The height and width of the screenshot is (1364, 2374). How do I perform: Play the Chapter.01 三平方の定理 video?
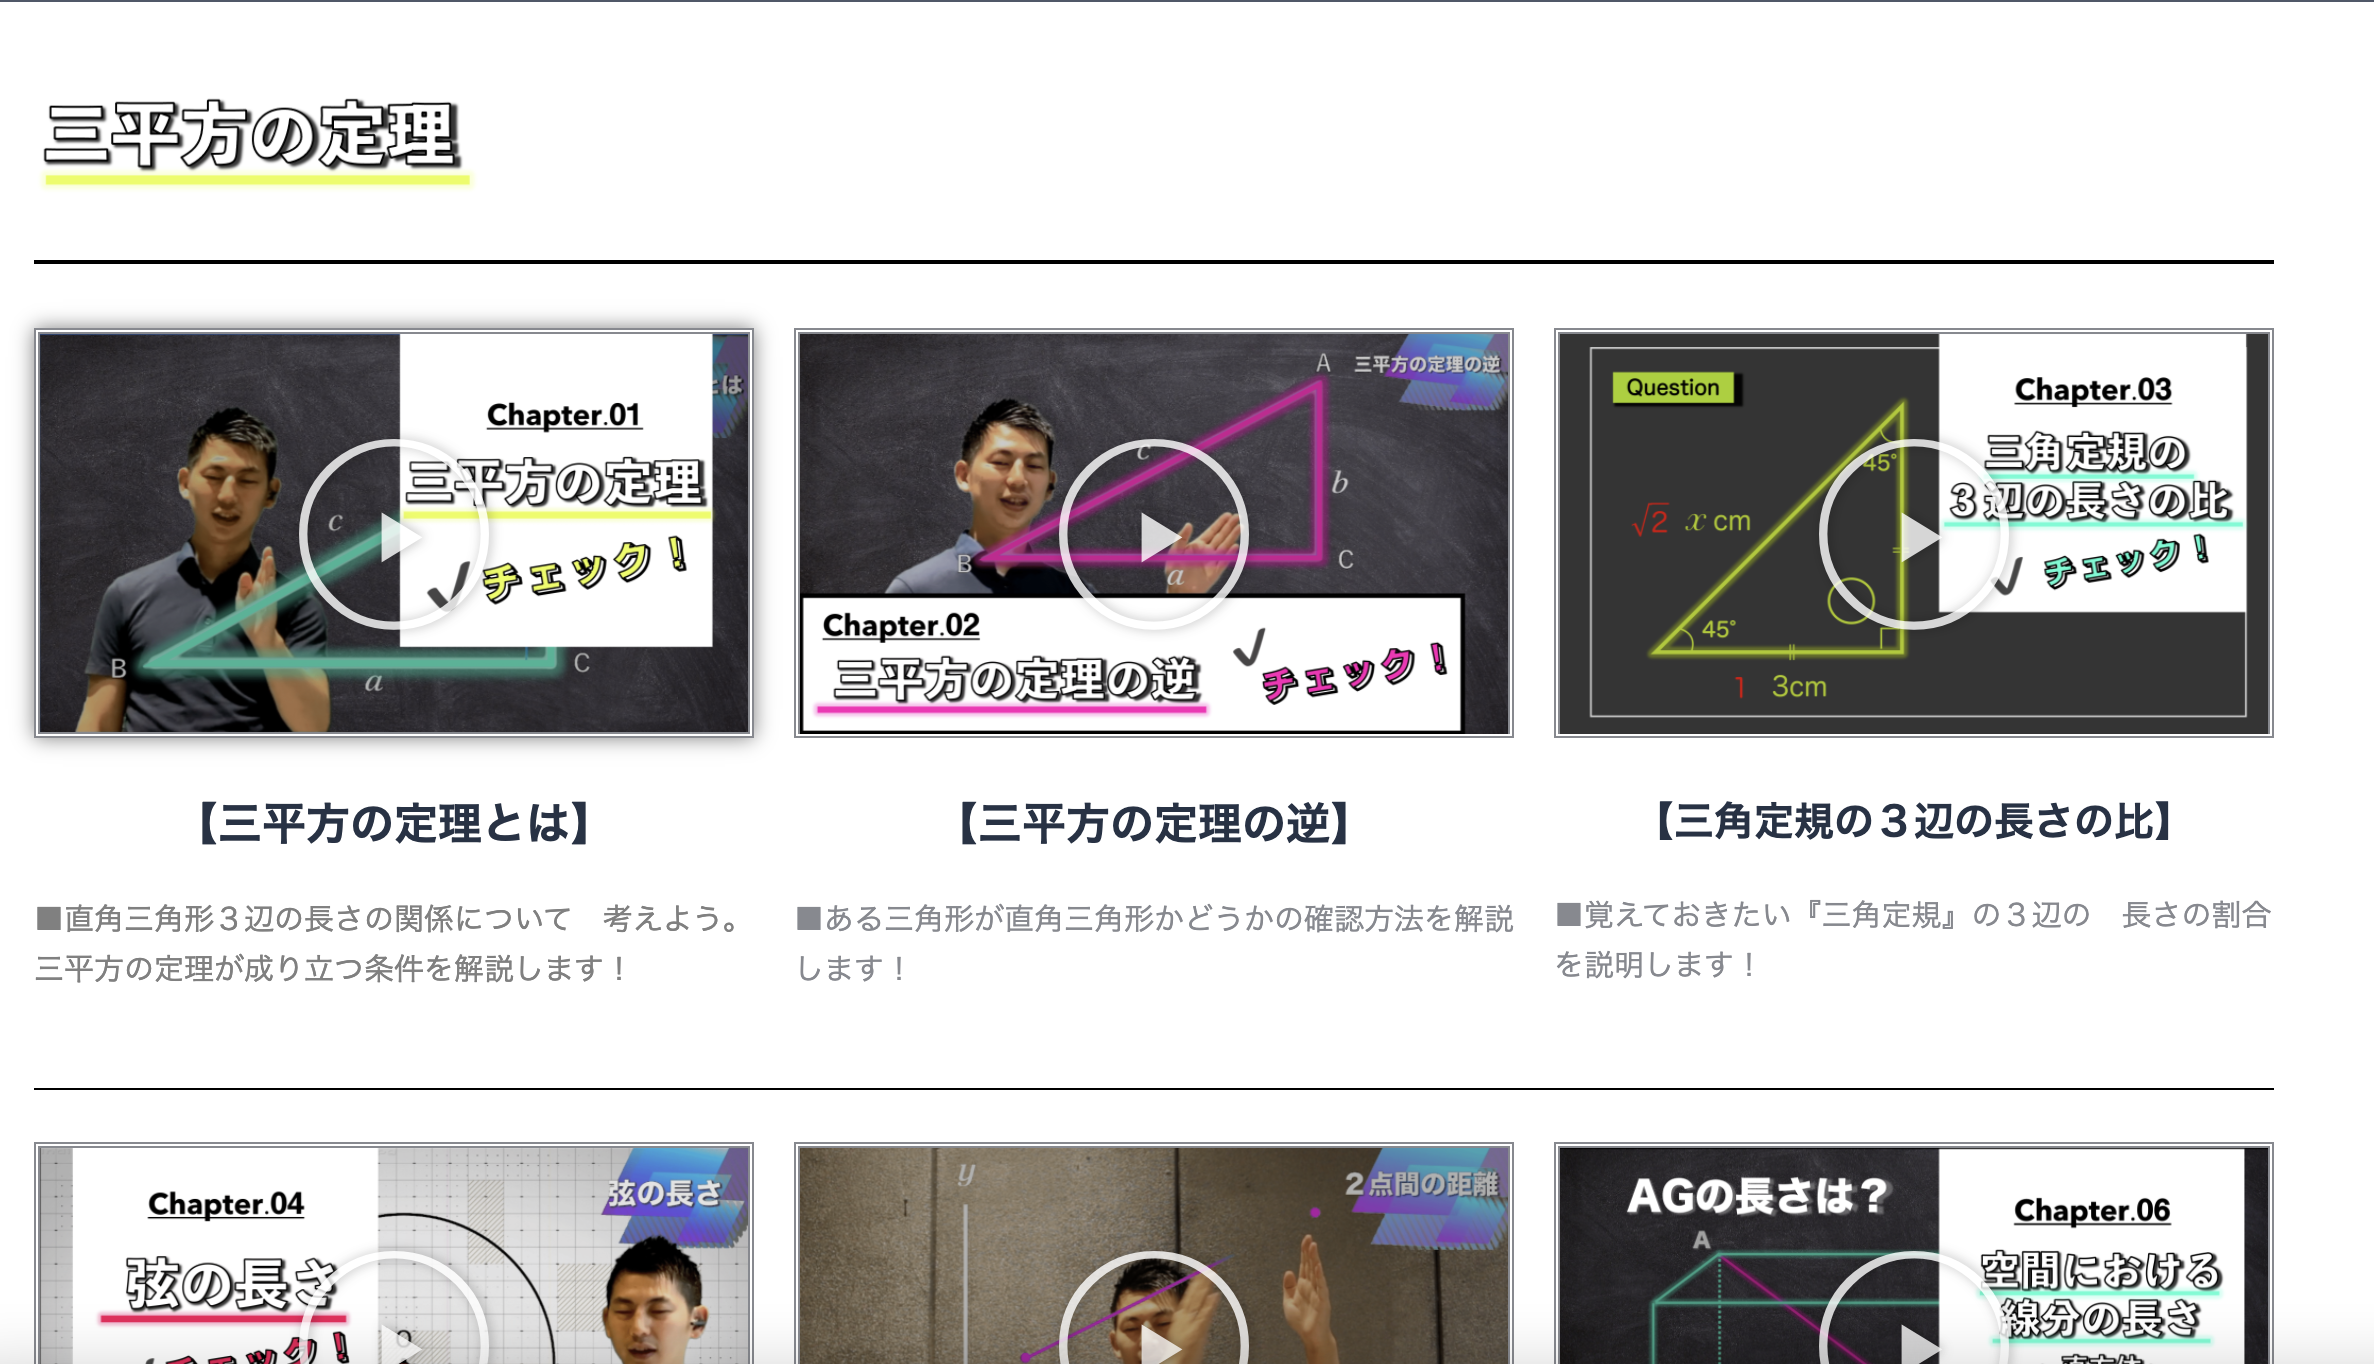coord(394,534)
